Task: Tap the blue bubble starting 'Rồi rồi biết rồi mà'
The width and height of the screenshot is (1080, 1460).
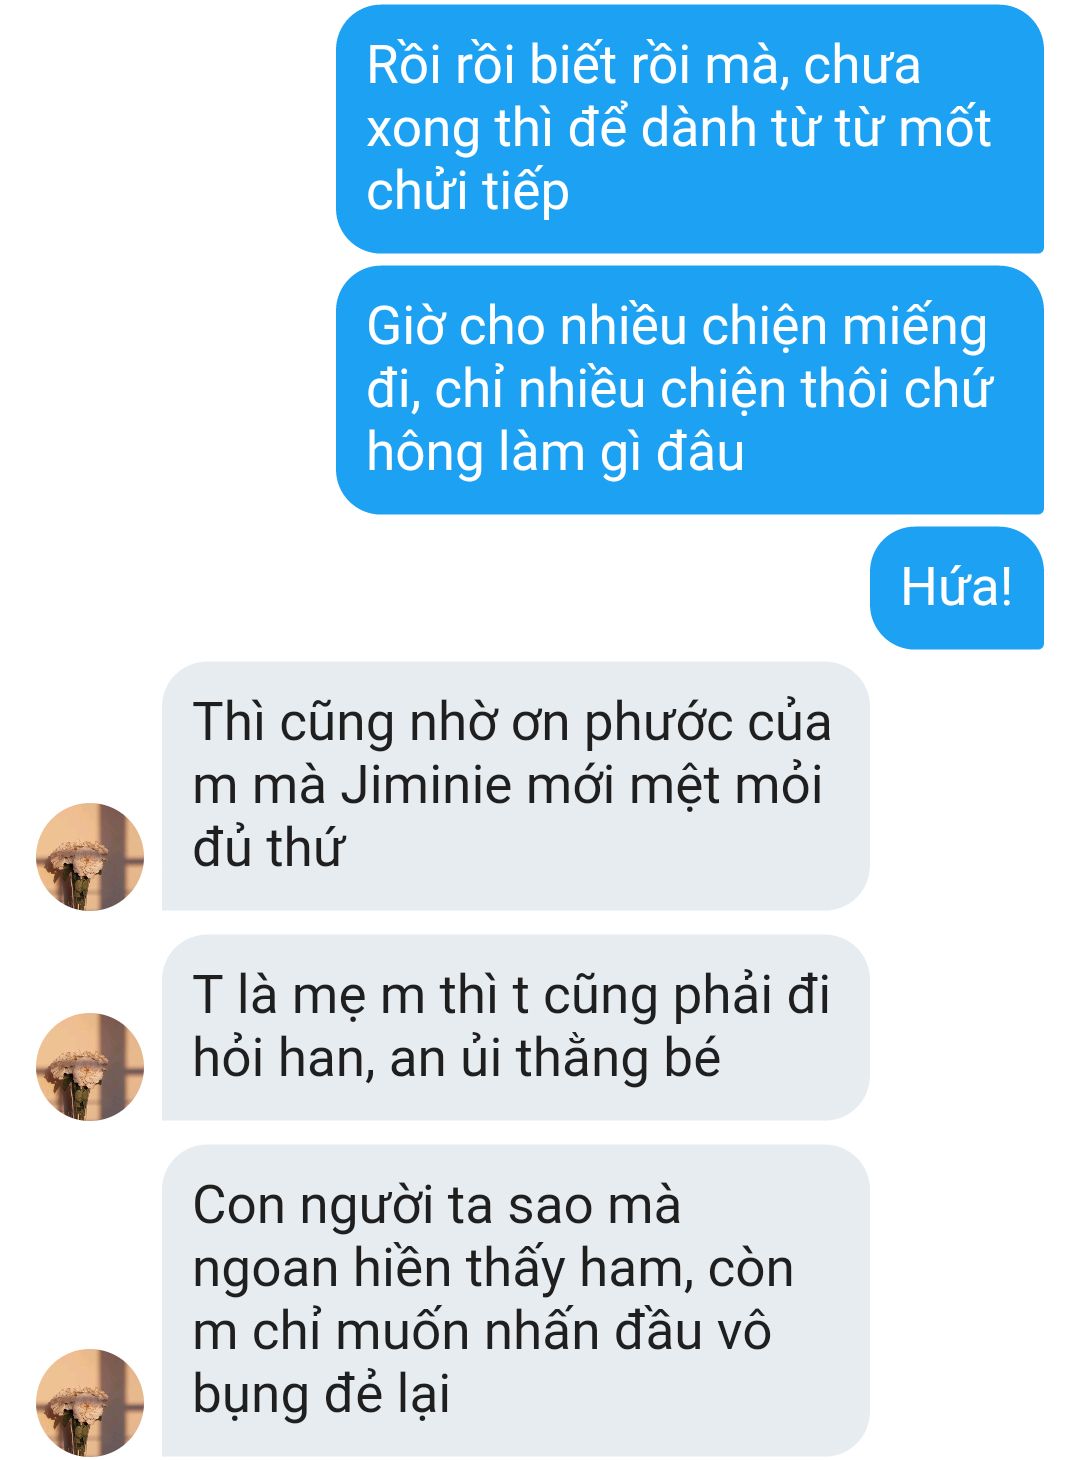Action: click(690, 129)
